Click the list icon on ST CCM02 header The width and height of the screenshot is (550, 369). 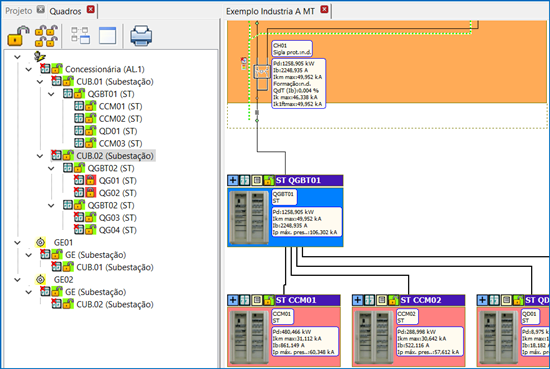(x=382, y=300)
